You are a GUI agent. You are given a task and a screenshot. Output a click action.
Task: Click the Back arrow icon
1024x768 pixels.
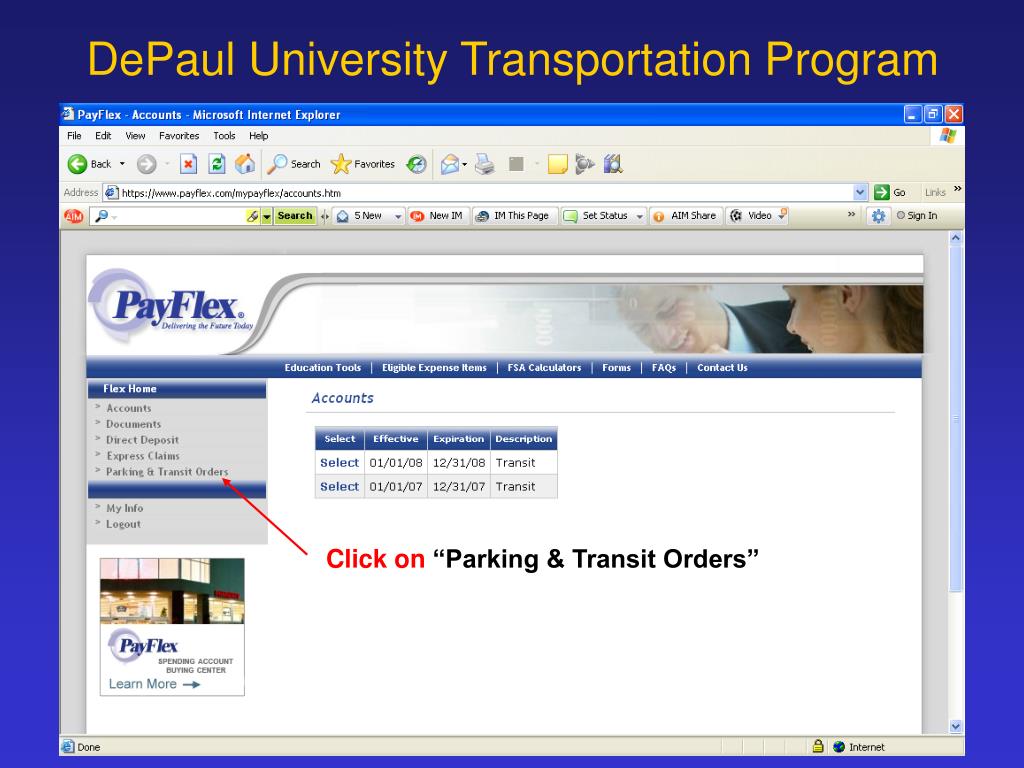tap(77, 164)
